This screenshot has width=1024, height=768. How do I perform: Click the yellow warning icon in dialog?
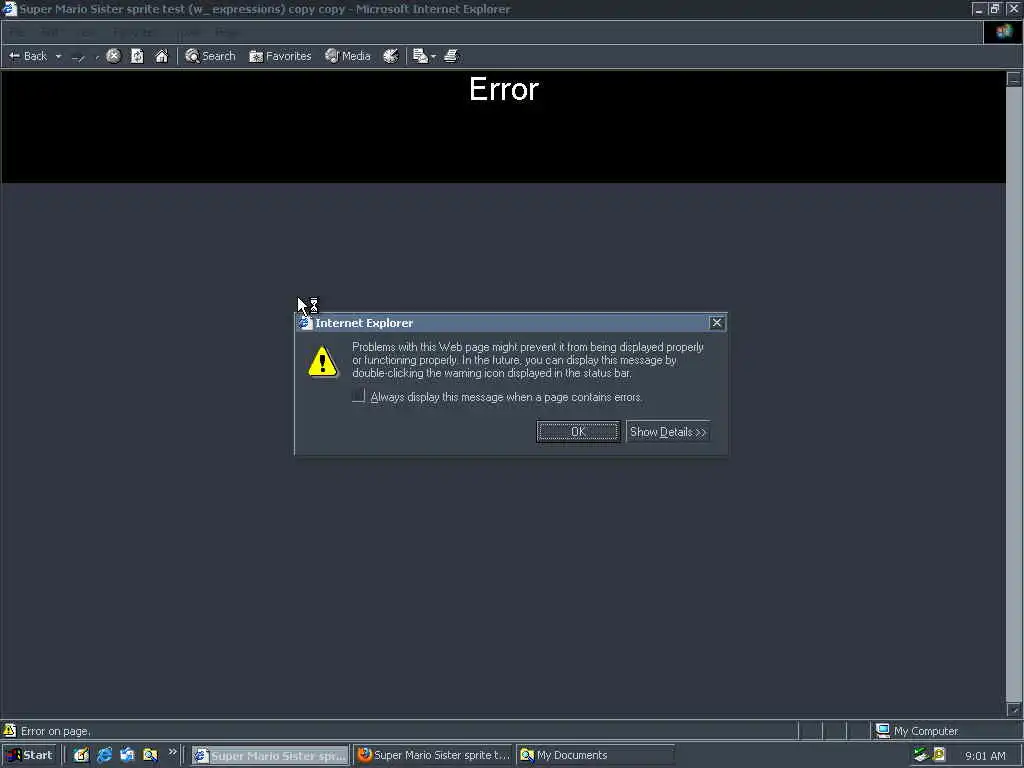(x=323, y=361)
